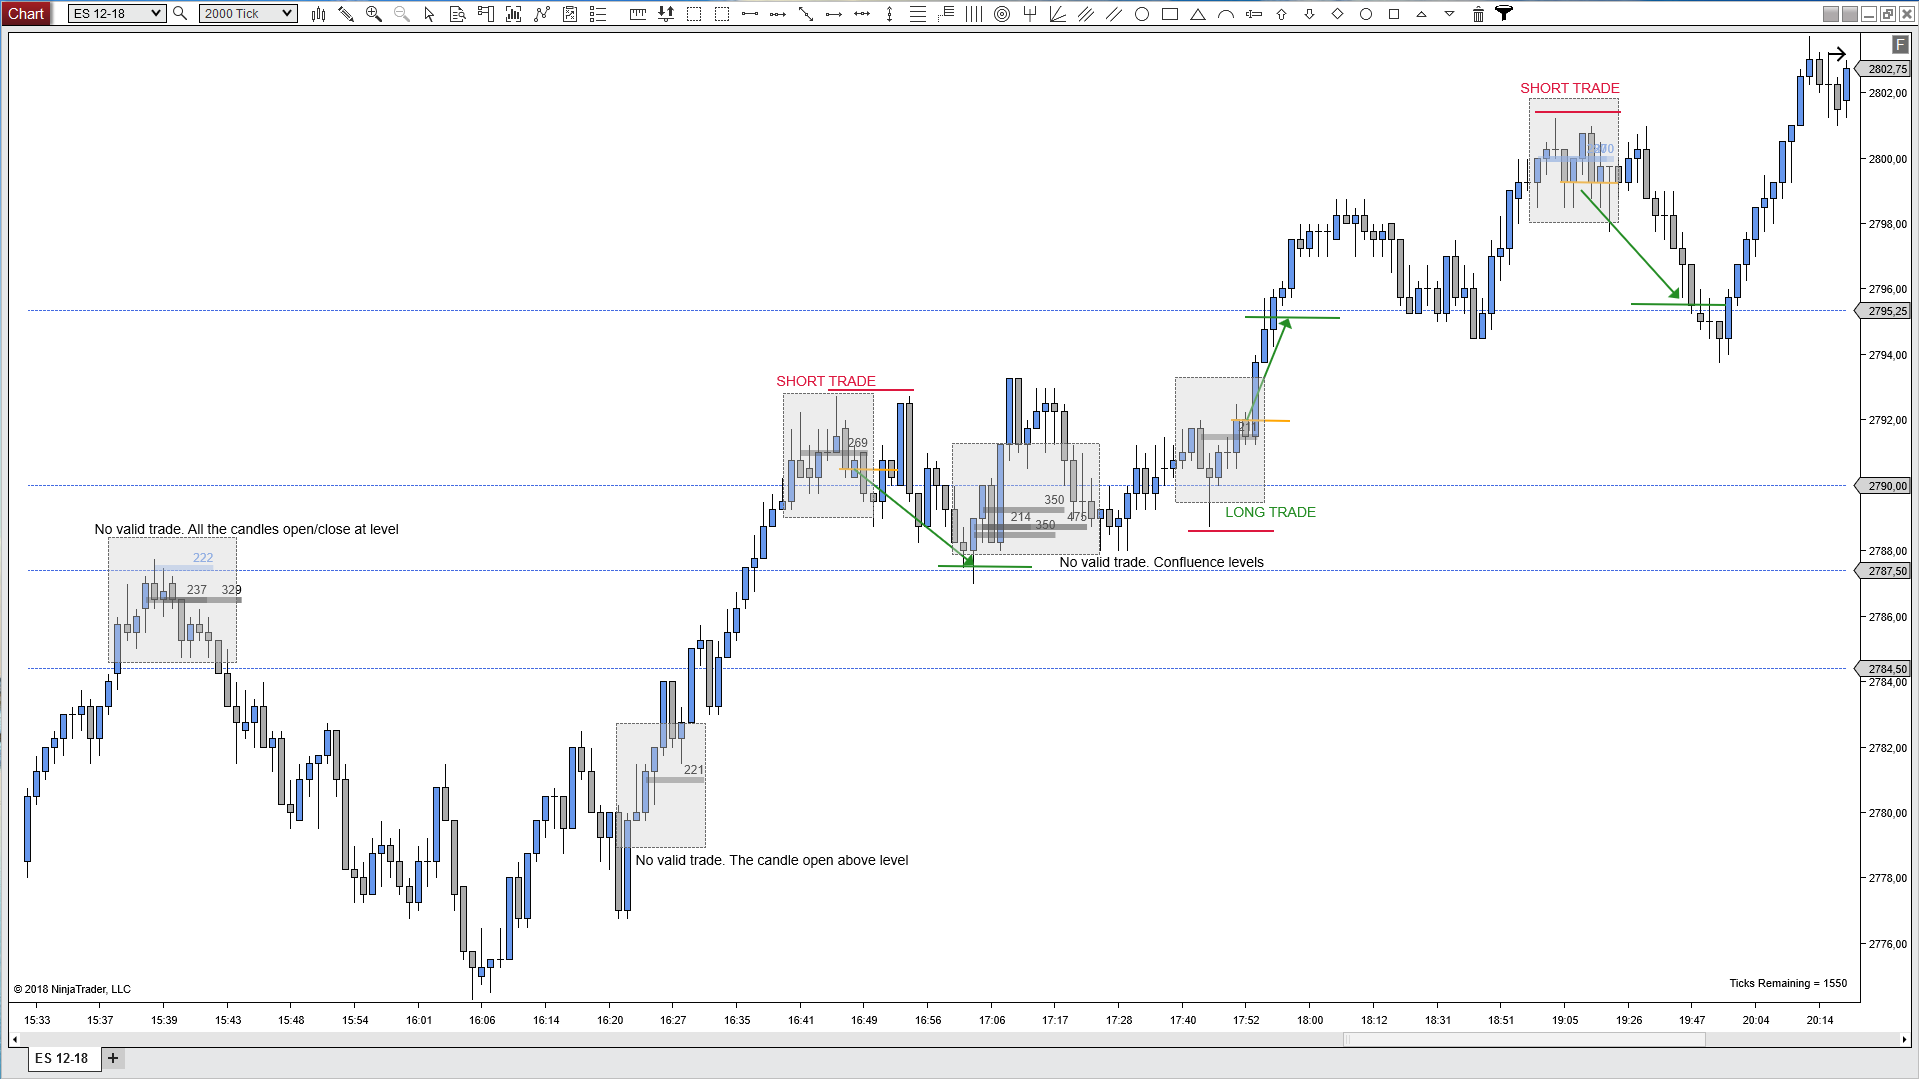Select the Fibonacci circle target tool
1919x1079 pixels.
pyautogui.click(x=1002, y=13)
